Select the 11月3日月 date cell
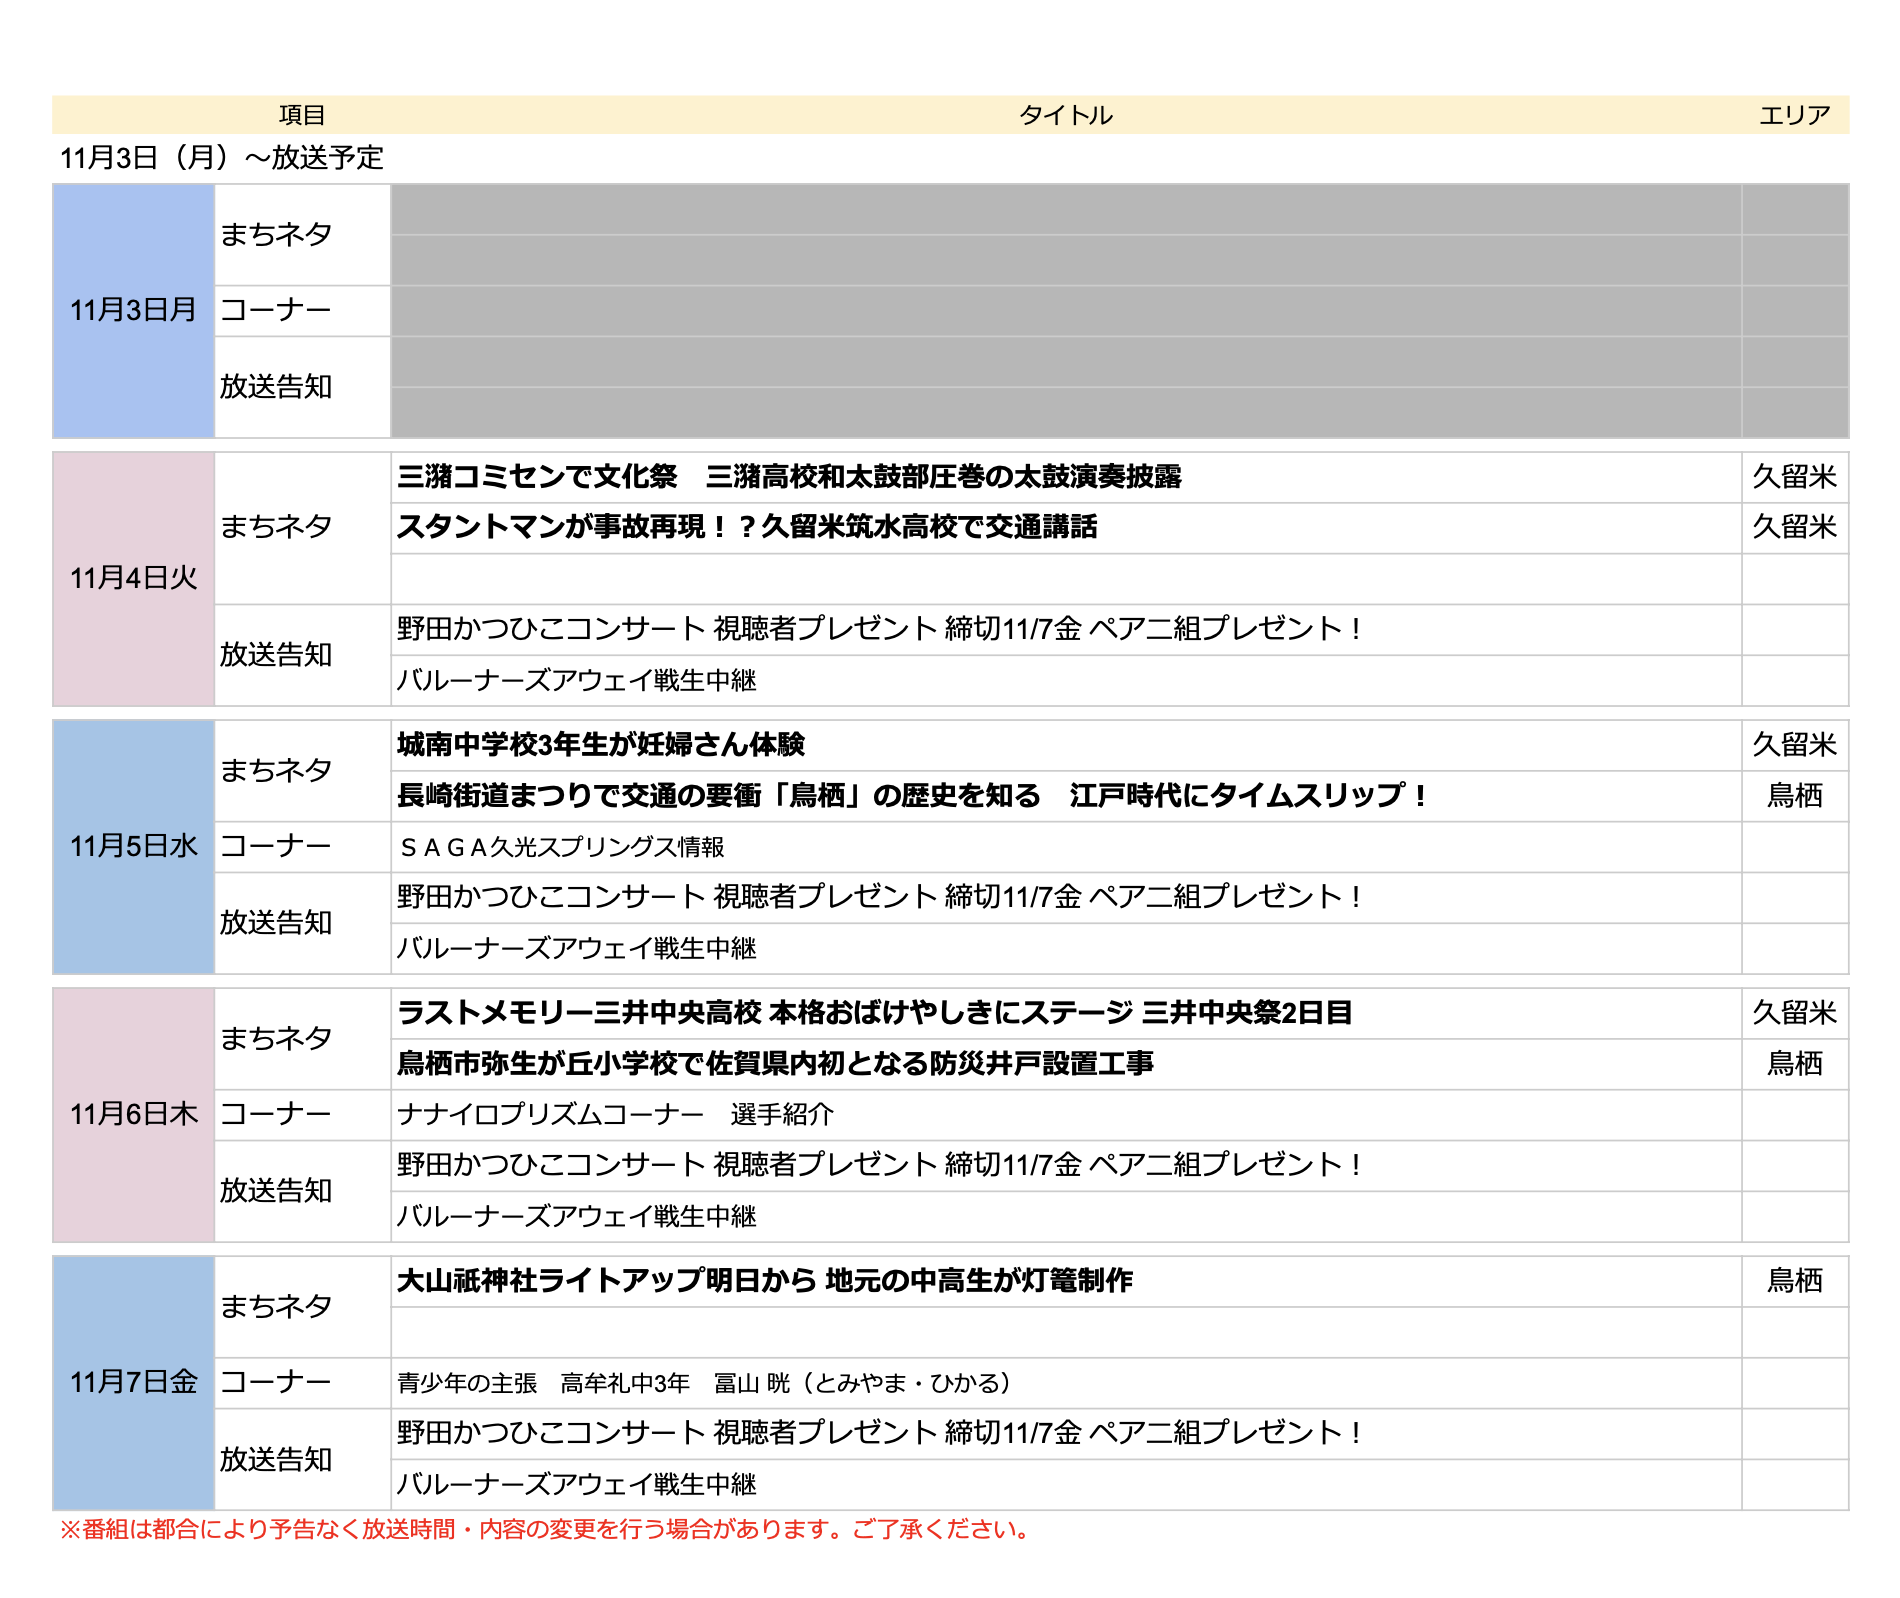 [133, 310]
